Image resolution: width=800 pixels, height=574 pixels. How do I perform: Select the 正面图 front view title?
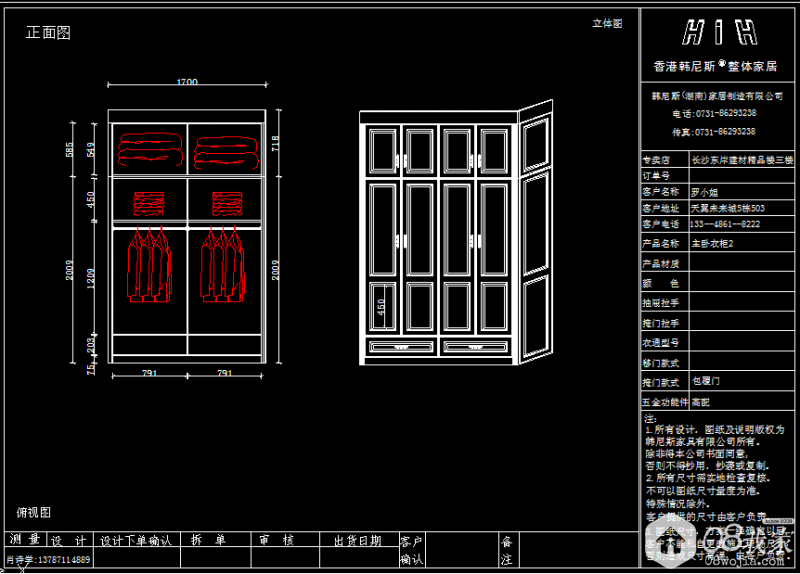(48, 33)
